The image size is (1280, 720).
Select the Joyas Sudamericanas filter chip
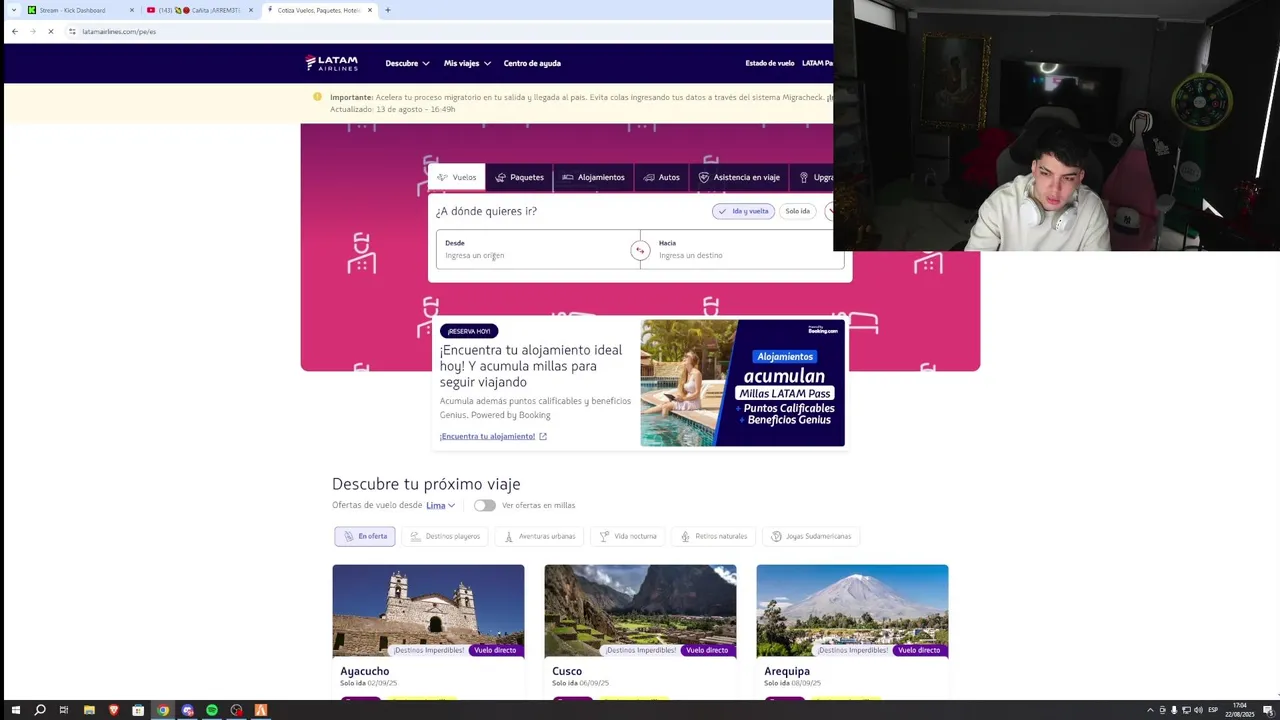coord(810,536)
